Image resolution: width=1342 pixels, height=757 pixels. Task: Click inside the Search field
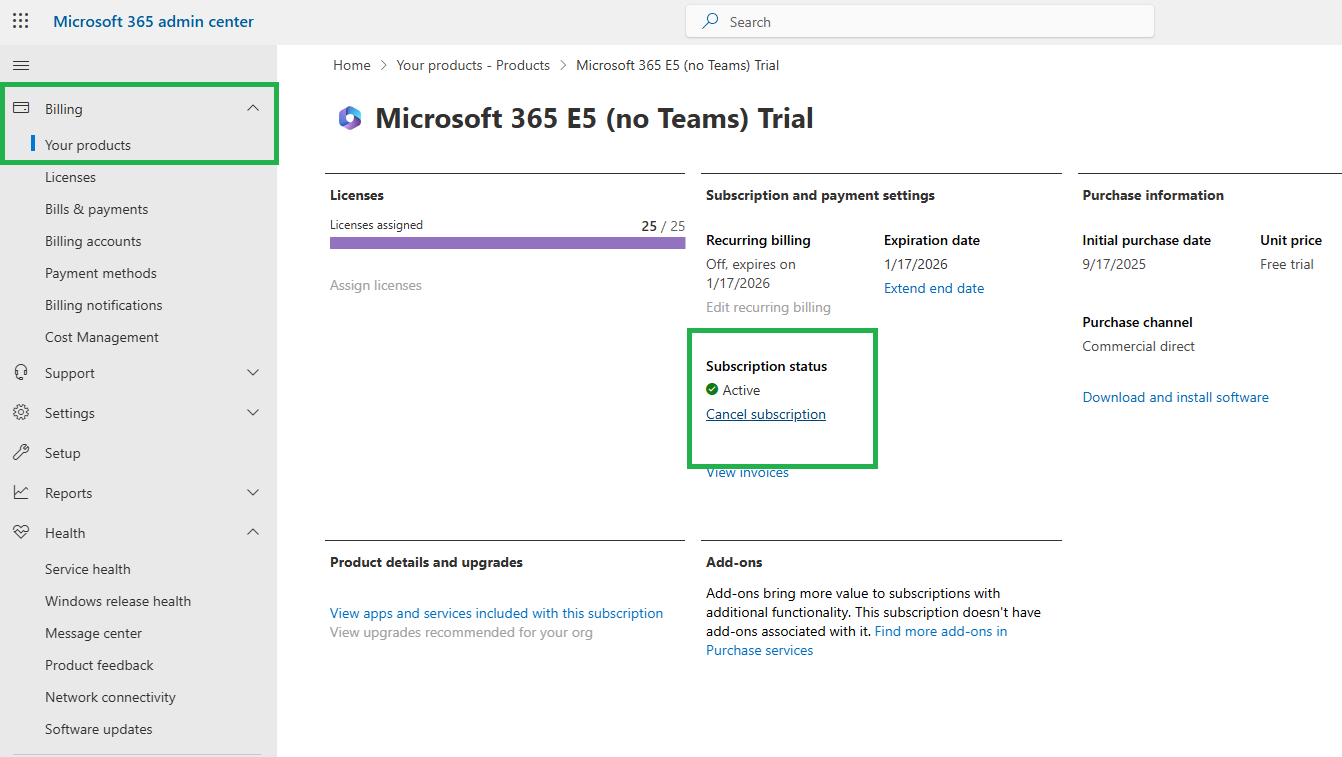coord(918,20)
